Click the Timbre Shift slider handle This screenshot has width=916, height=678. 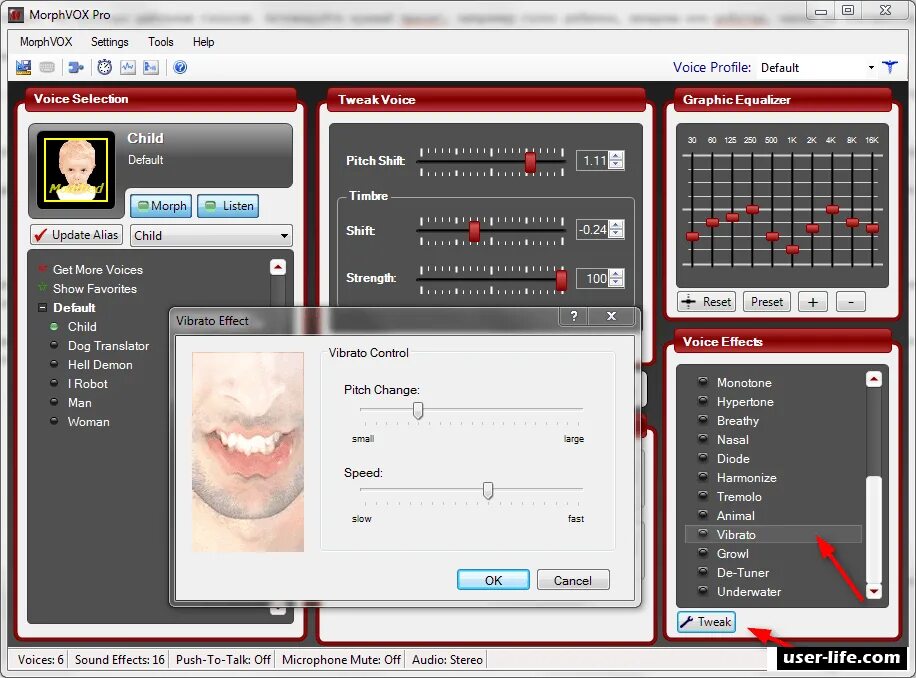tap(474, 231)
